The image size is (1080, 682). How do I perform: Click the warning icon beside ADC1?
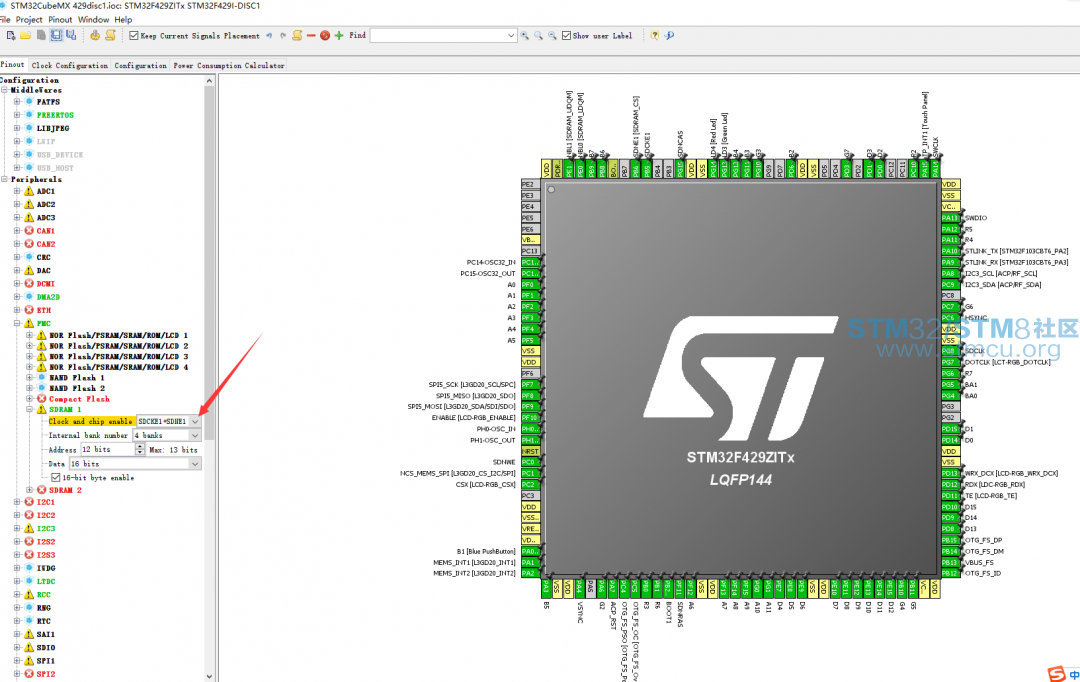[x=29, y=192]
